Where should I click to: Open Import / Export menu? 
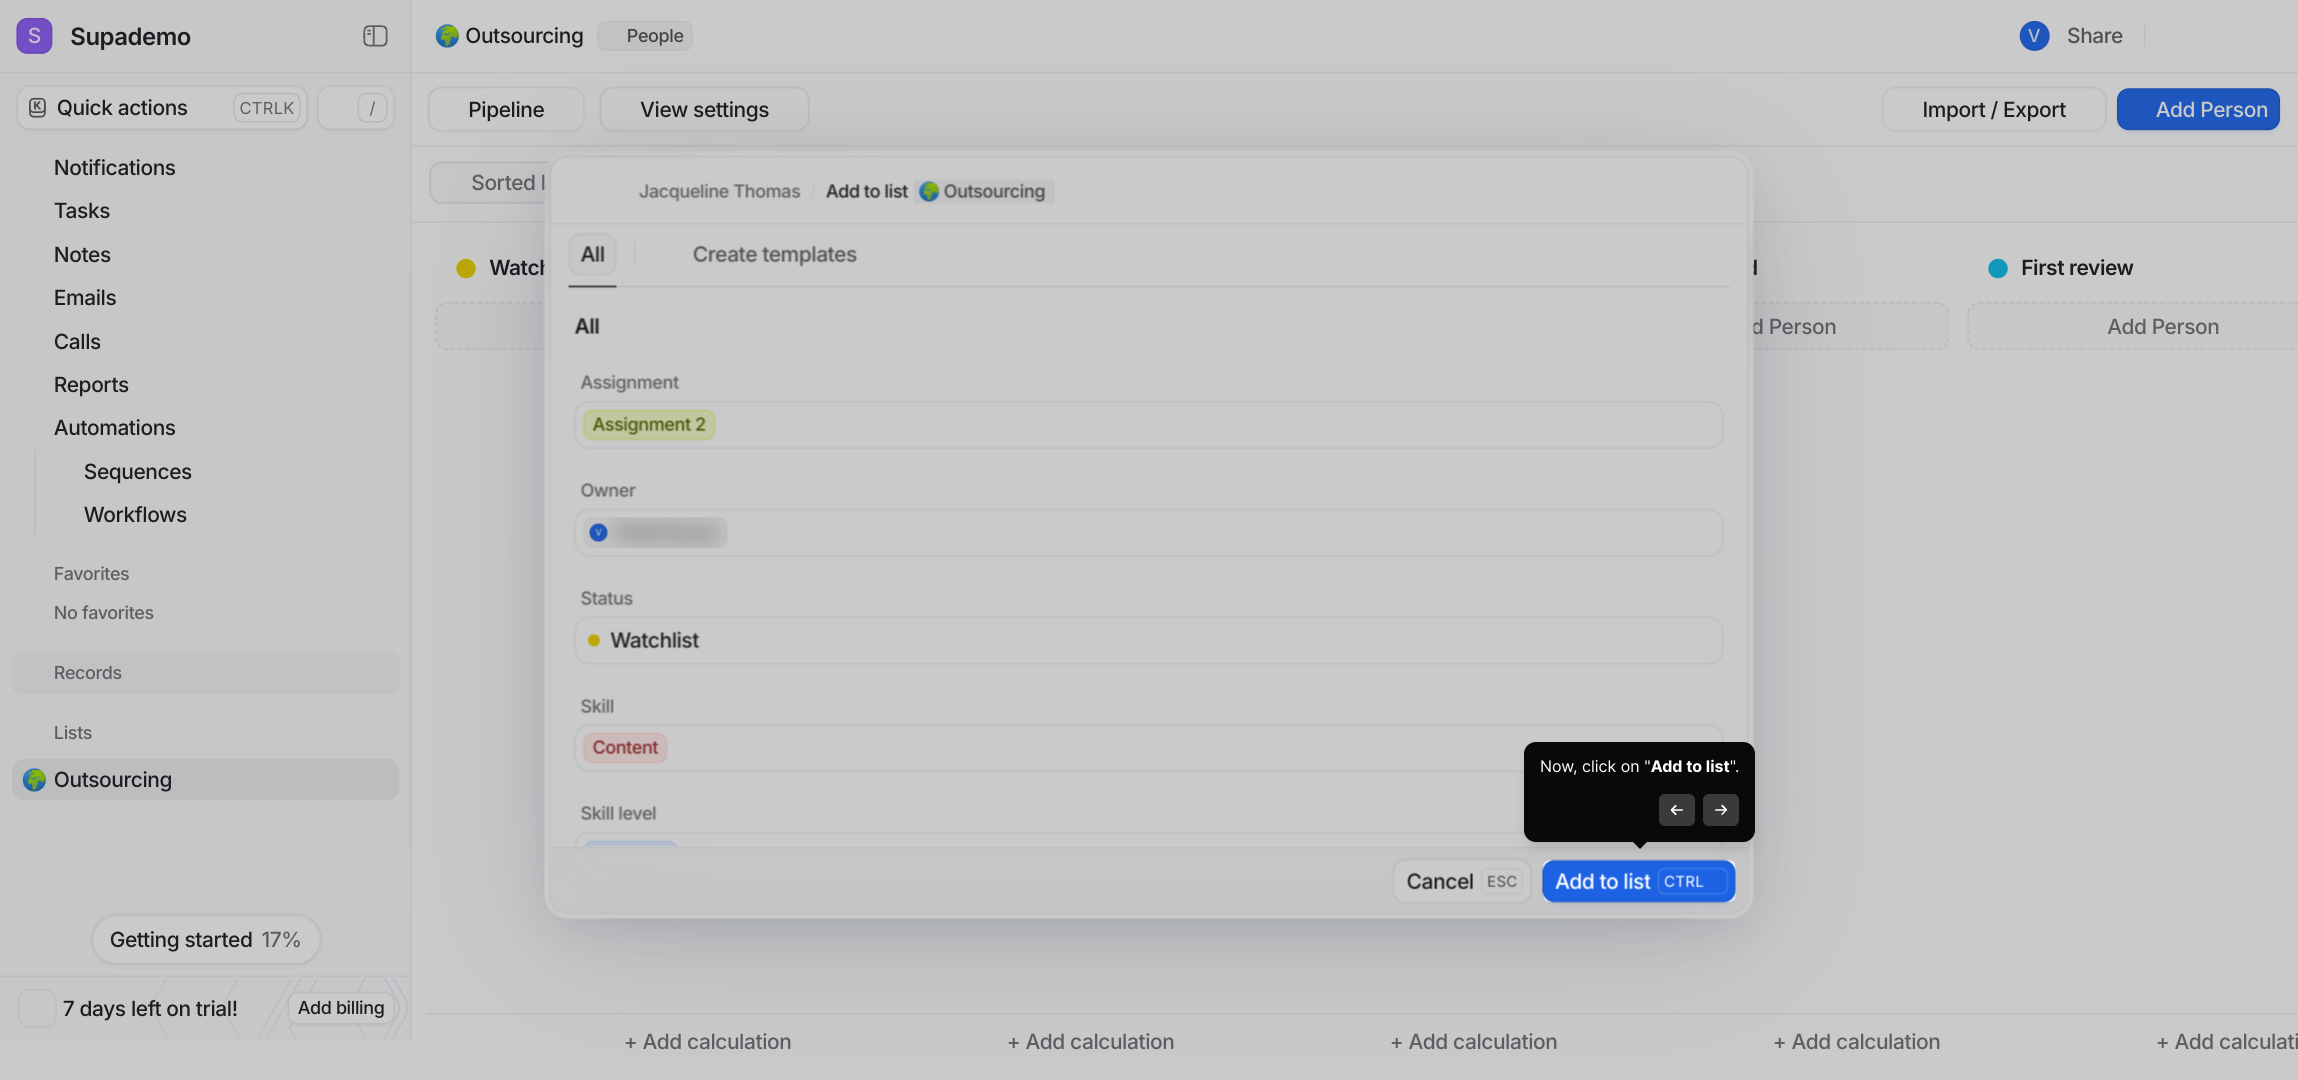[x=1993, y=110]
